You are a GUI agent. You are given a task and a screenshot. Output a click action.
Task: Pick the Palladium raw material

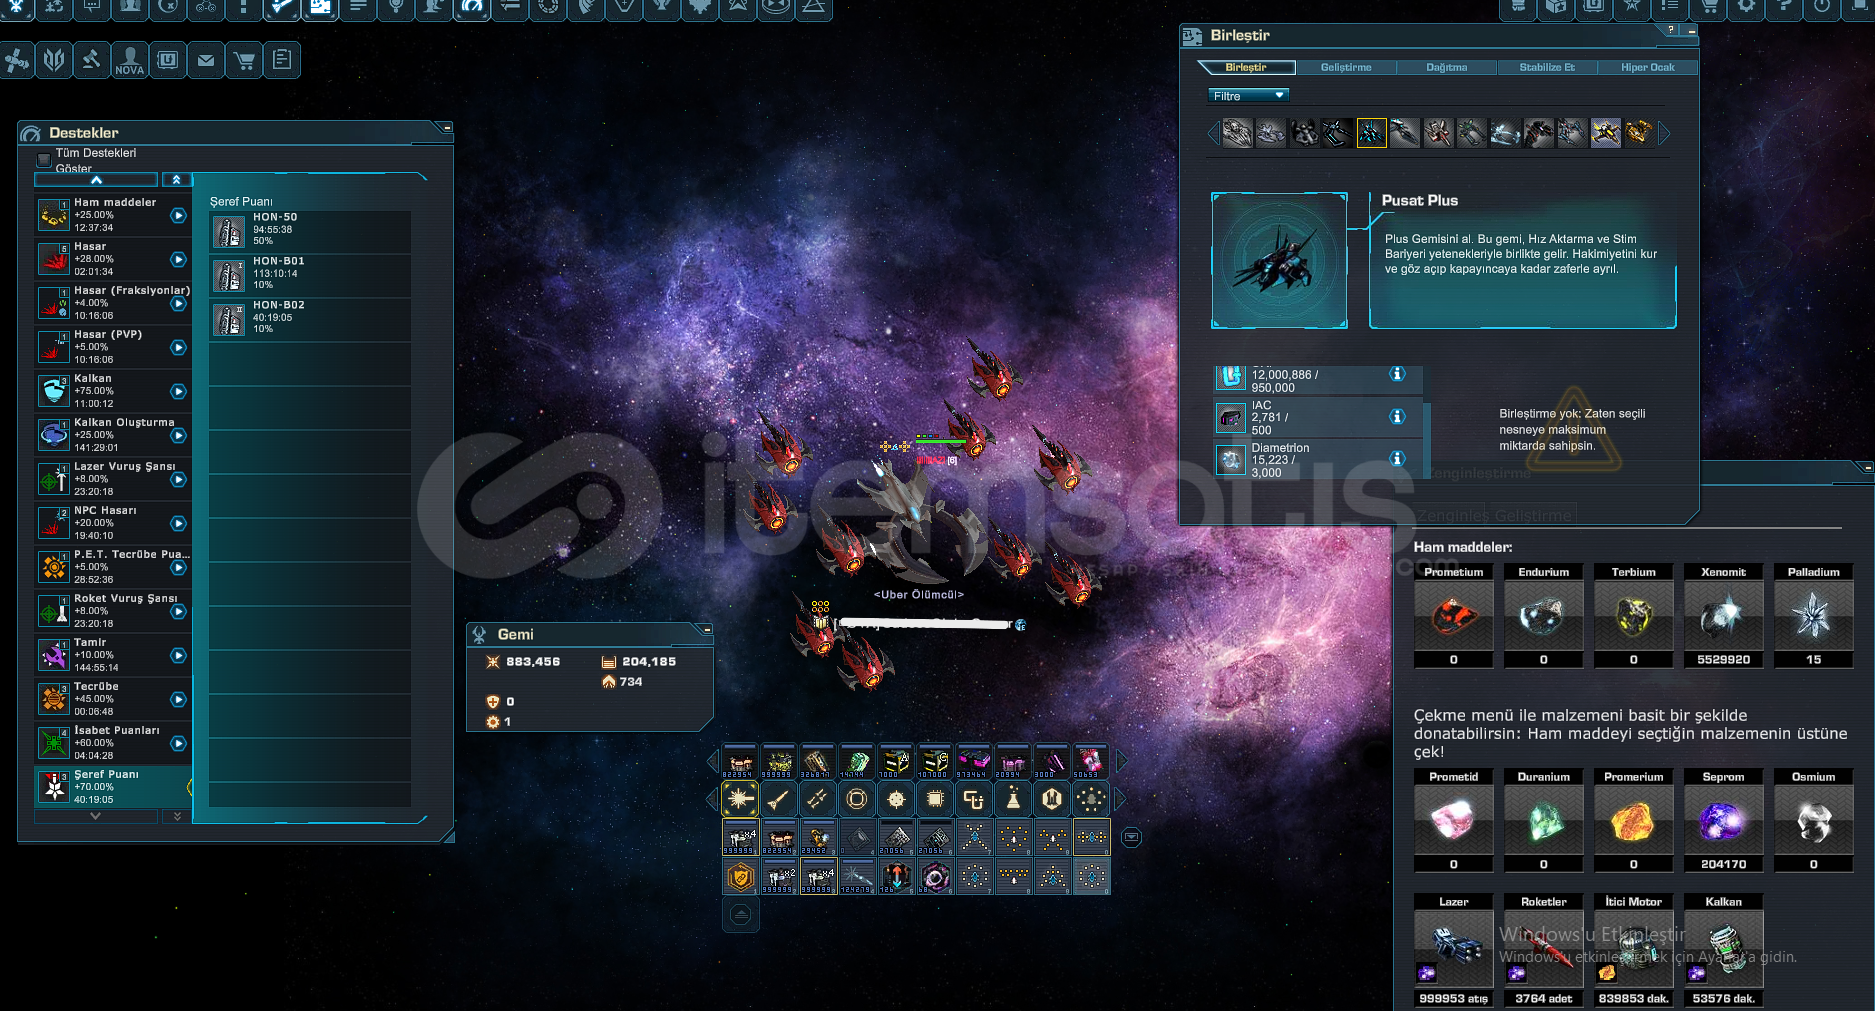[x=1813, y=617]
